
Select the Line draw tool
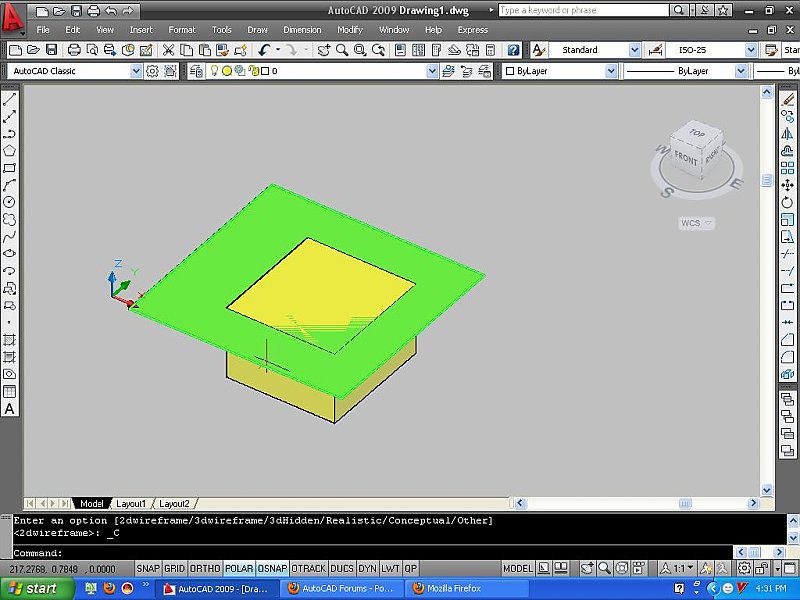9,100
